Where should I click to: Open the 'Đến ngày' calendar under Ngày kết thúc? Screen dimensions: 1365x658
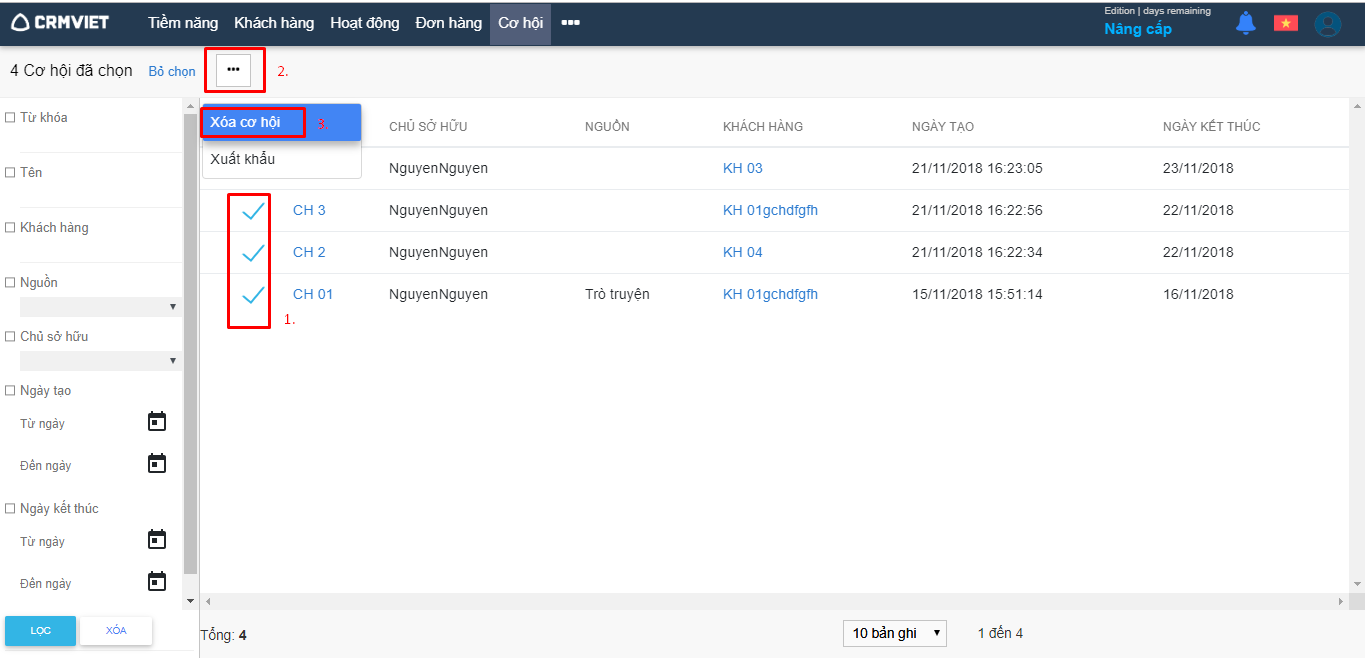point(157,582)
